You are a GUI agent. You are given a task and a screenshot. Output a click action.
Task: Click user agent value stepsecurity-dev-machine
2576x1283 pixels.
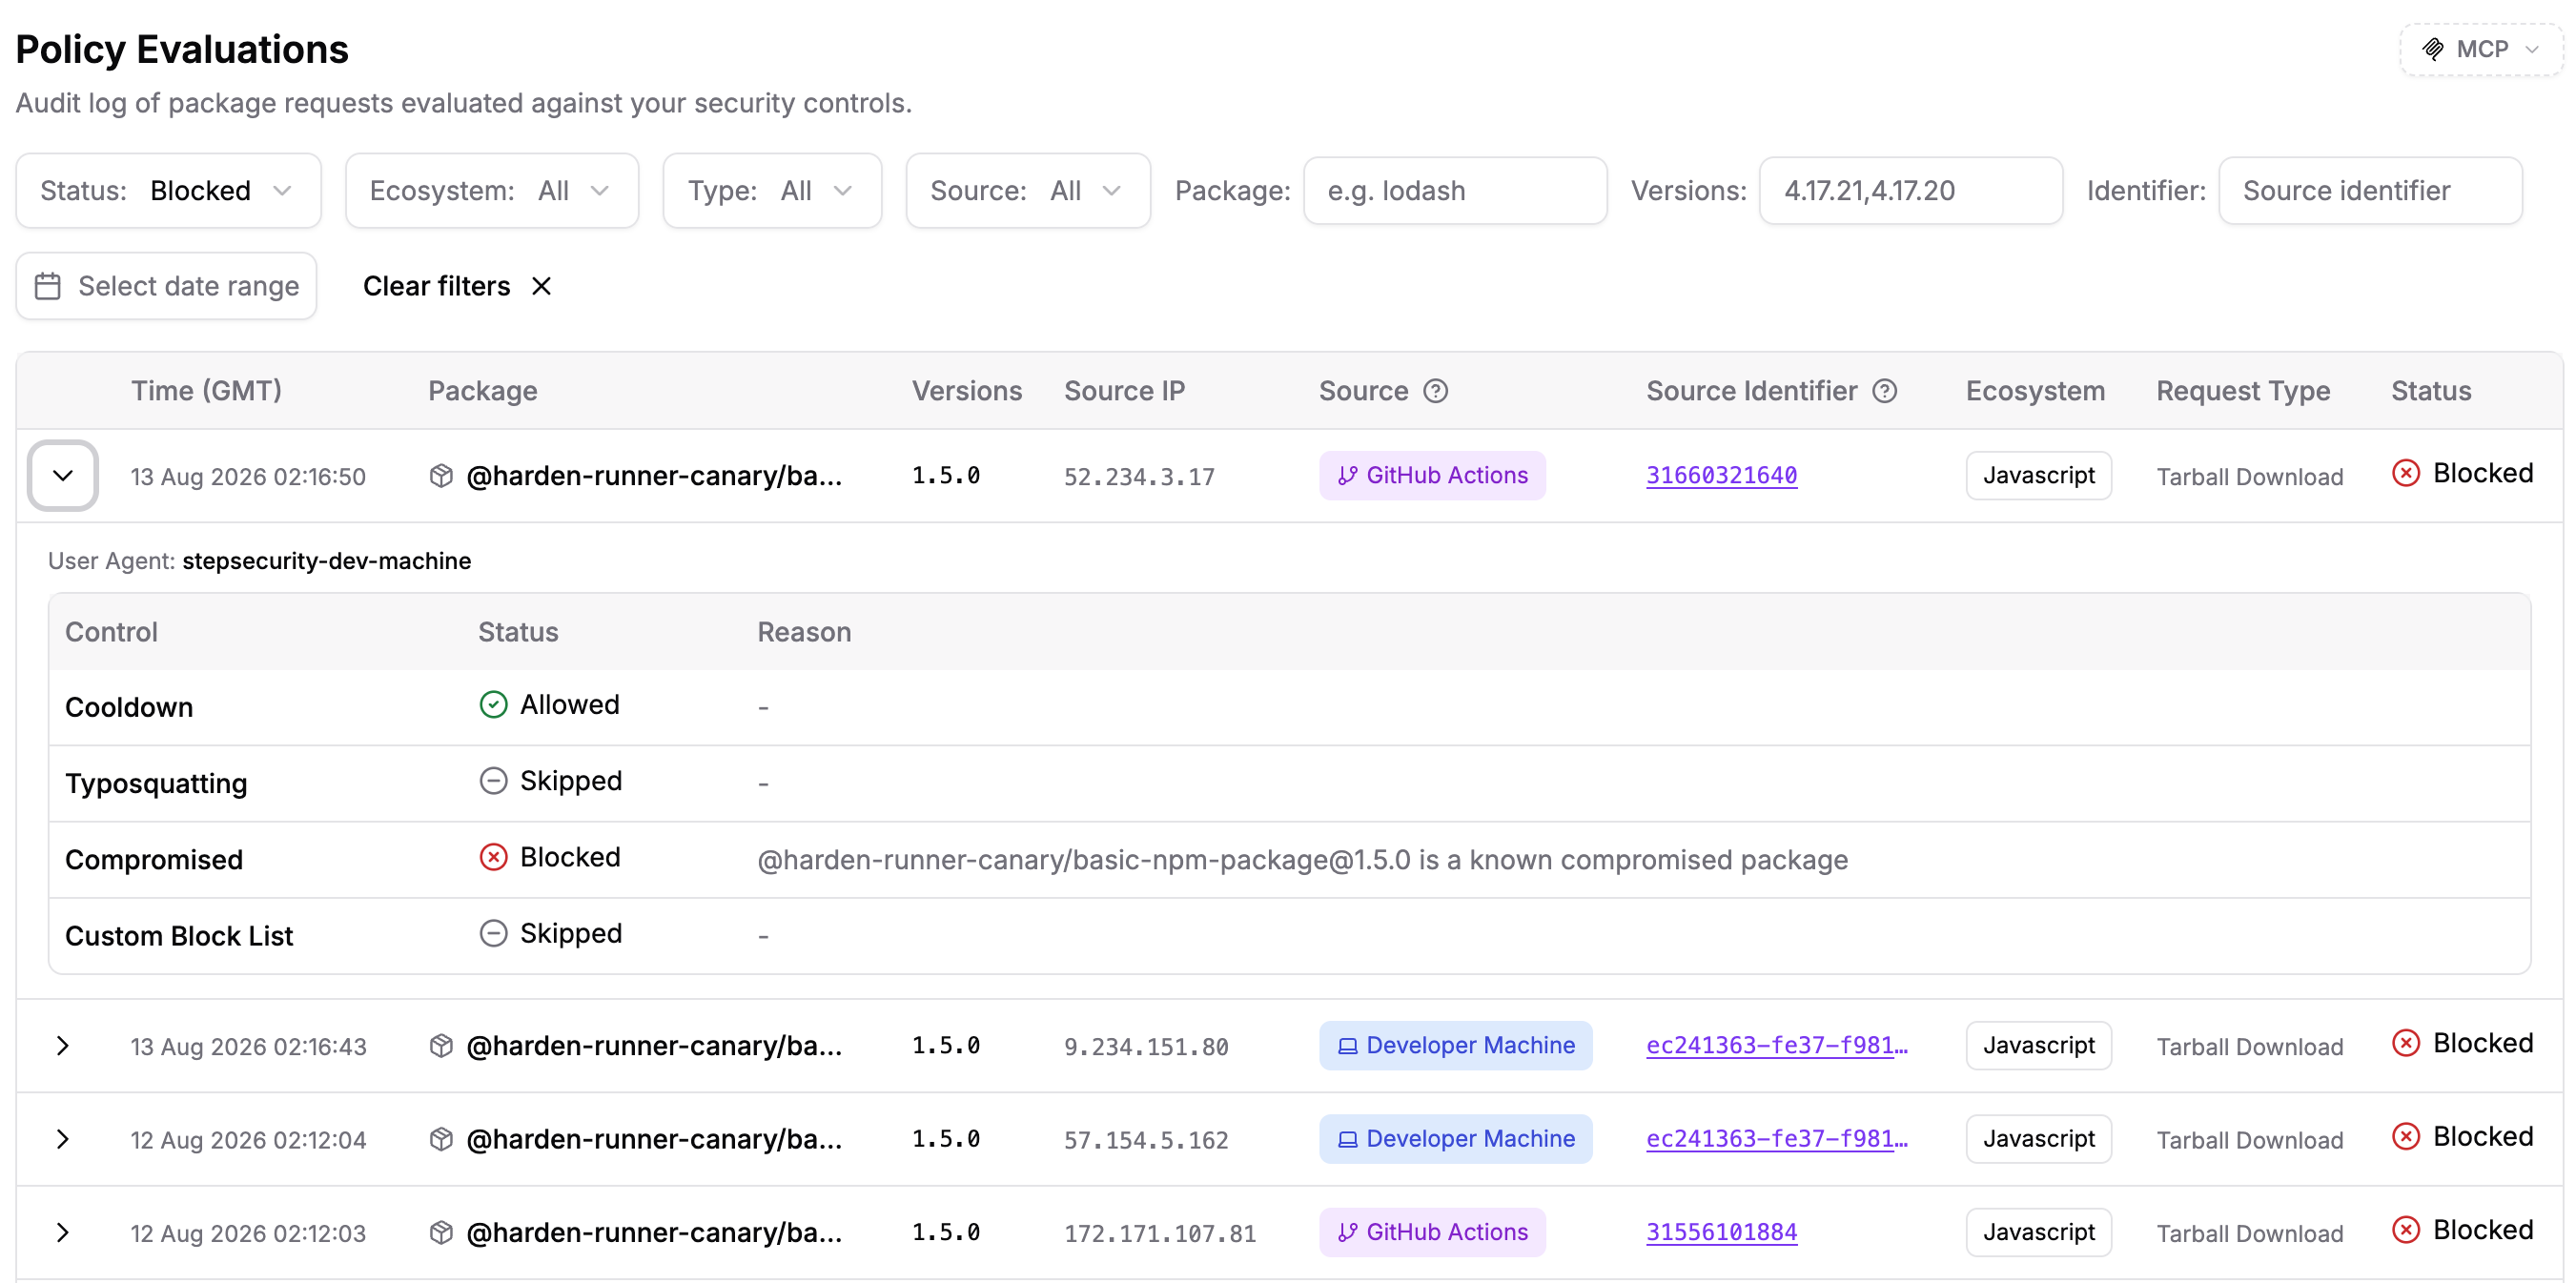click(x=326, y=561)
